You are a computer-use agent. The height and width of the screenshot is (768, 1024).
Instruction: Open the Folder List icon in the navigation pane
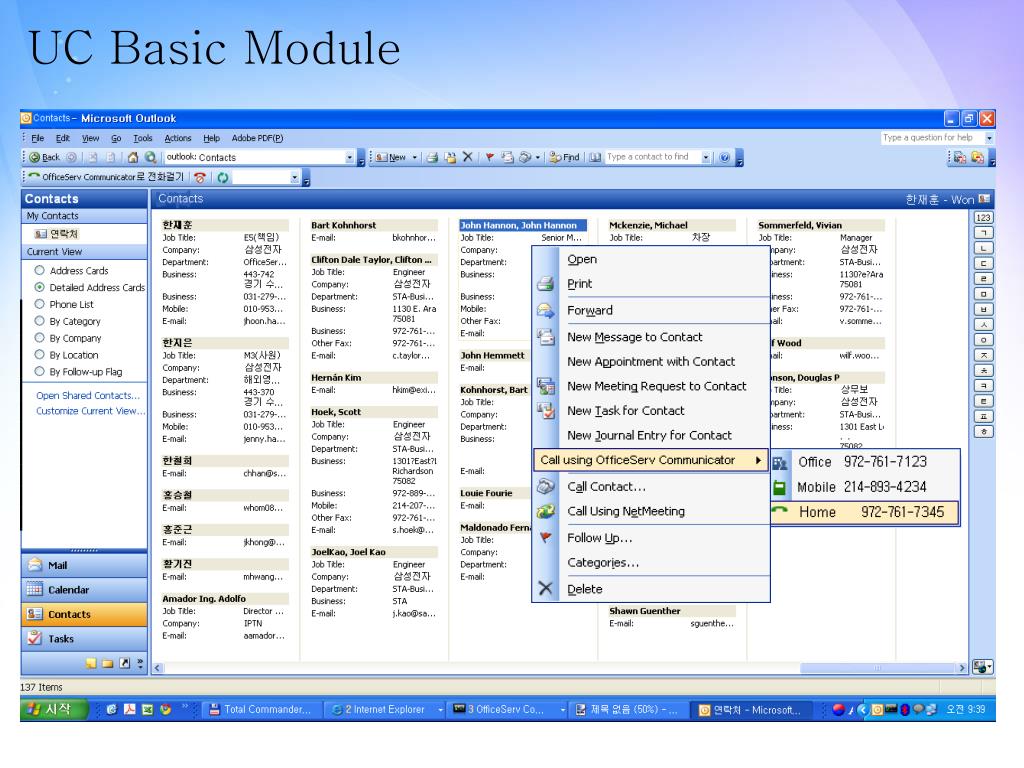coord(107,664)
